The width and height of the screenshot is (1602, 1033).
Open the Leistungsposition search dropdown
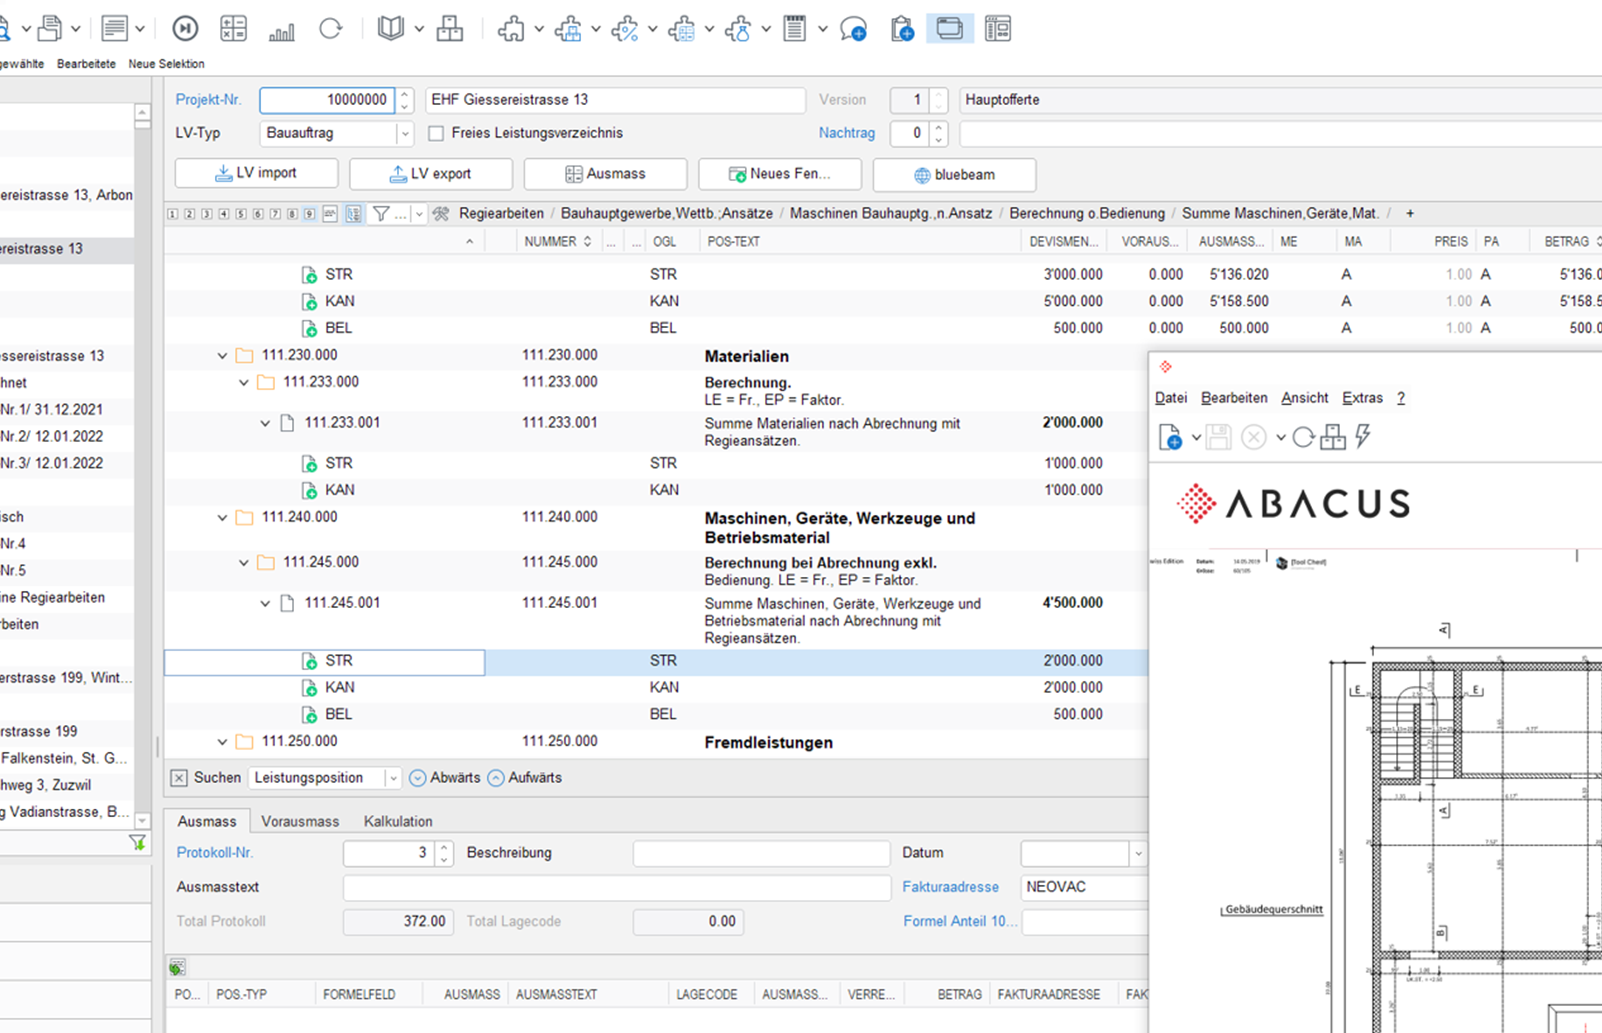392,778
